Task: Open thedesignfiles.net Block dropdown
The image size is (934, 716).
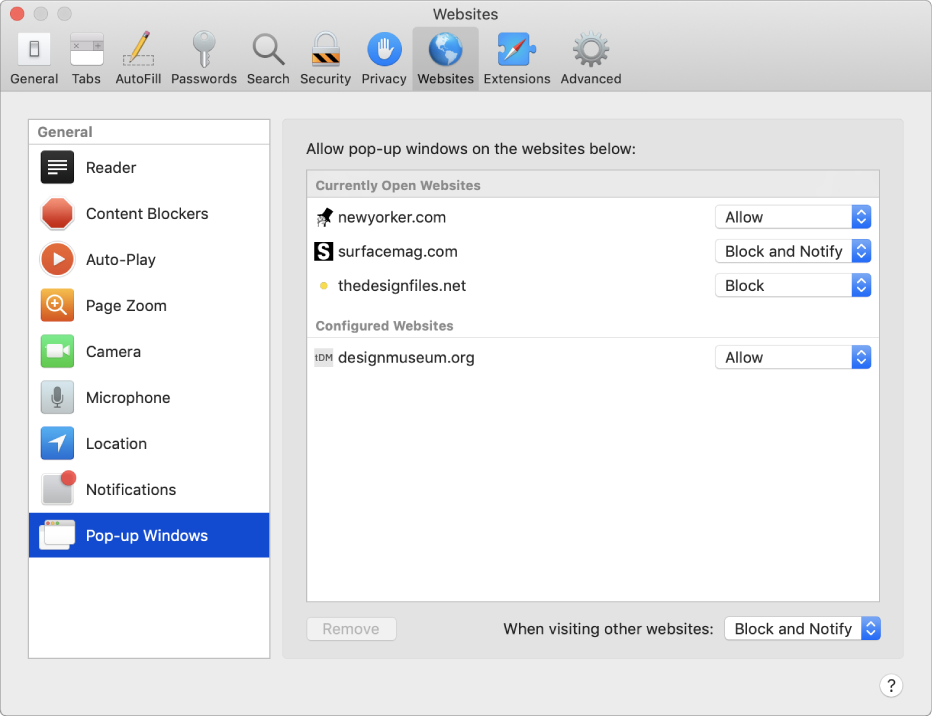Action: click(x=793, y=285)
